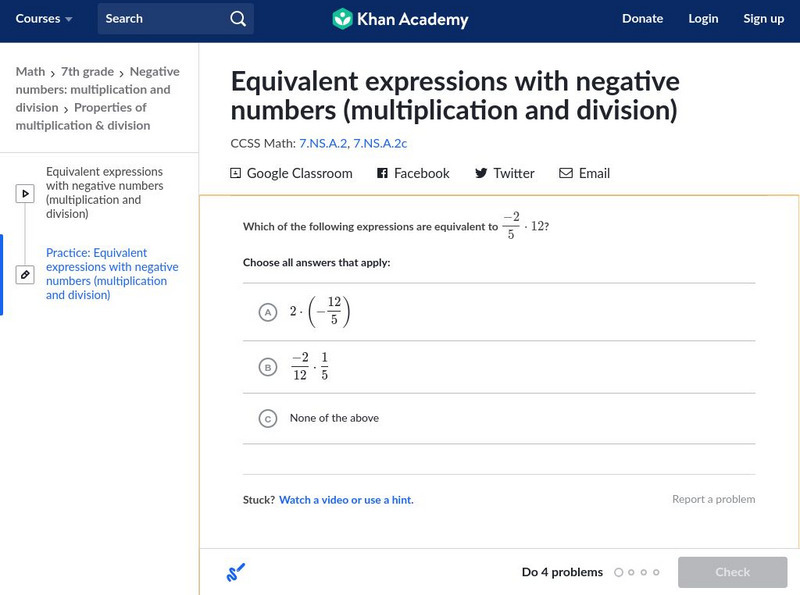Click Watch a video or use a hint
800x595 pixels.
click(x=346, y=500)
